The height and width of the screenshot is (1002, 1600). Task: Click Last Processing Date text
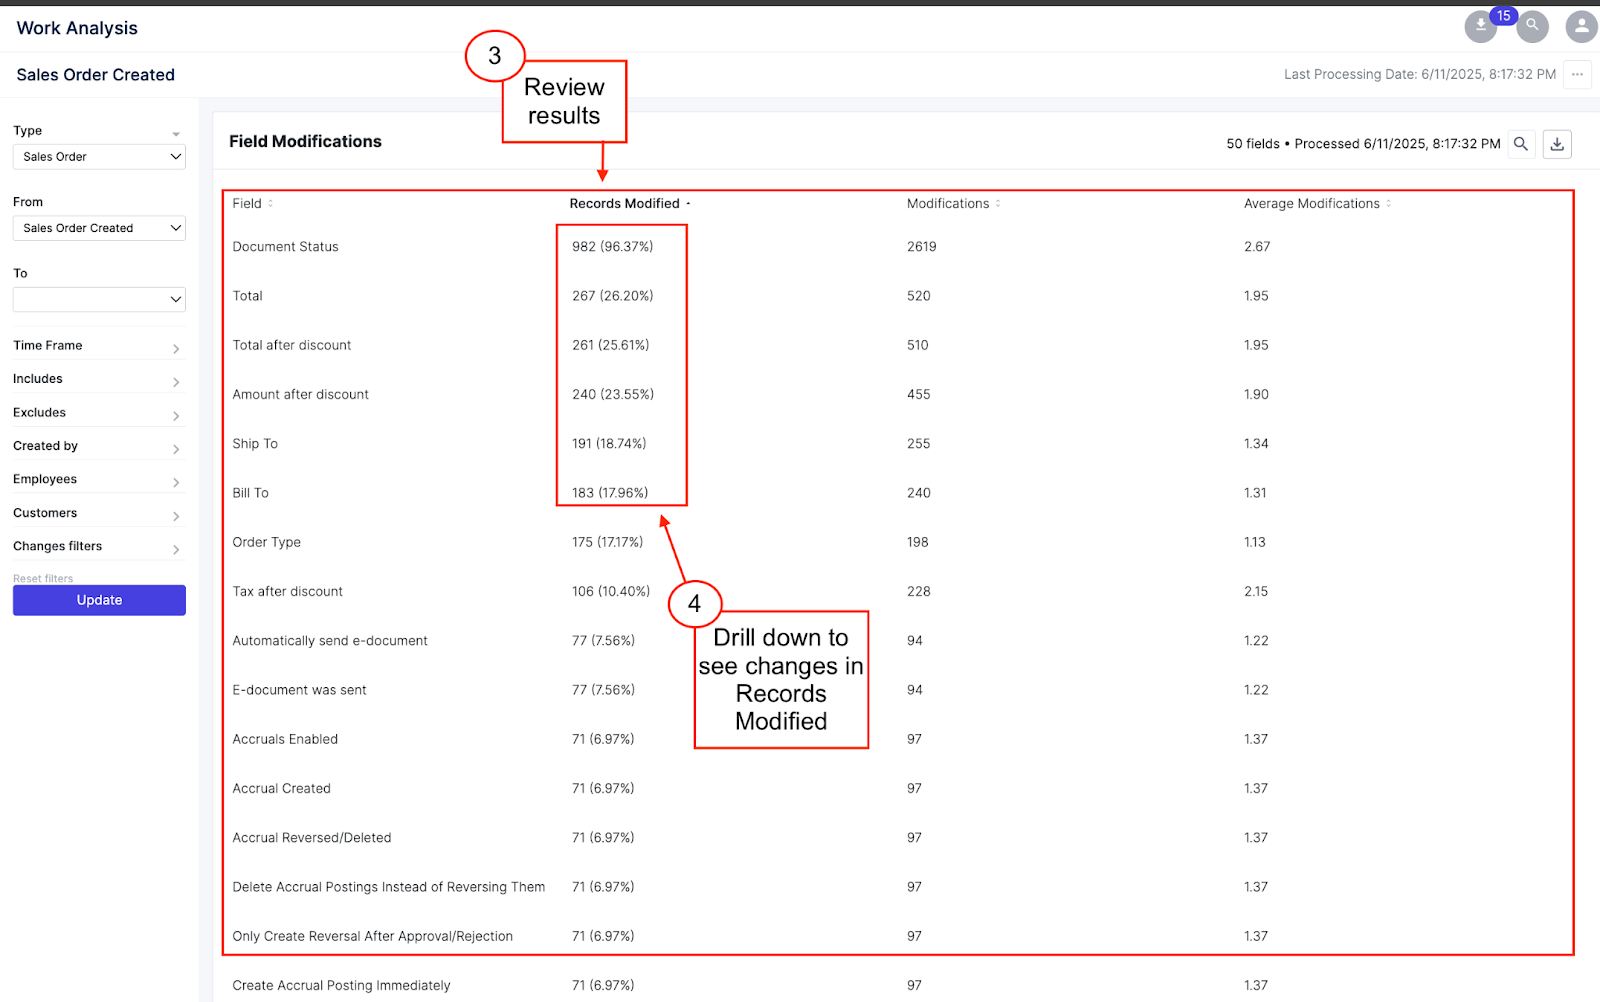coord(1420,74)
